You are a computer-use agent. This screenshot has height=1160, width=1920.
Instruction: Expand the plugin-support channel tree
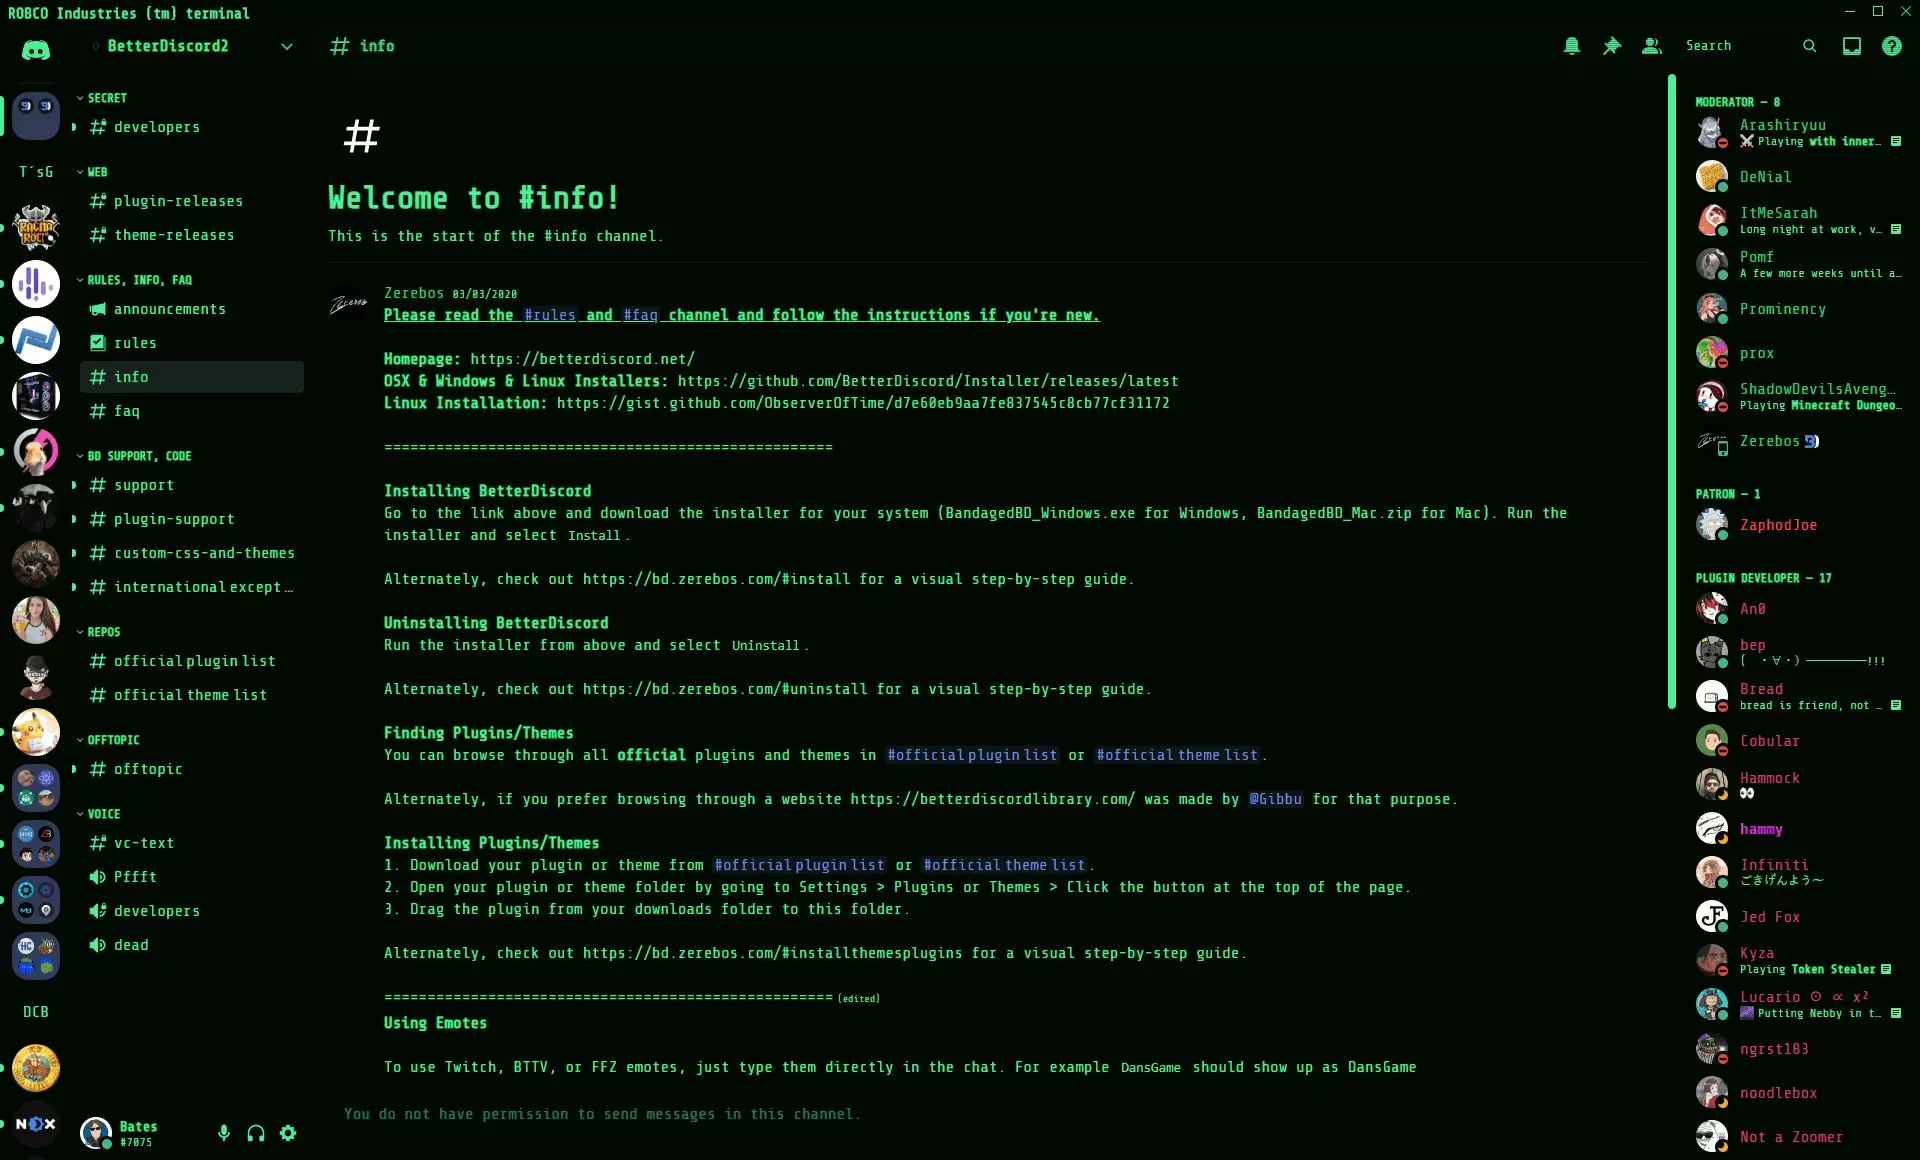point(77,518)
